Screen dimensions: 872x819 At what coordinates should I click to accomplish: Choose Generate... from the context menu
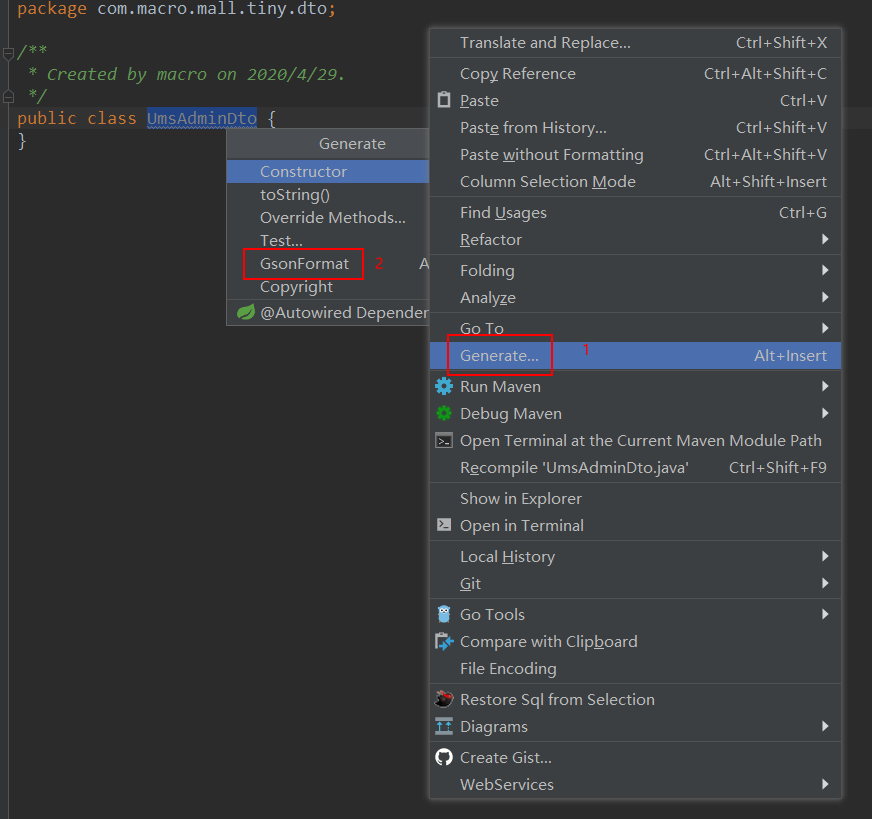tap(499, 356)
